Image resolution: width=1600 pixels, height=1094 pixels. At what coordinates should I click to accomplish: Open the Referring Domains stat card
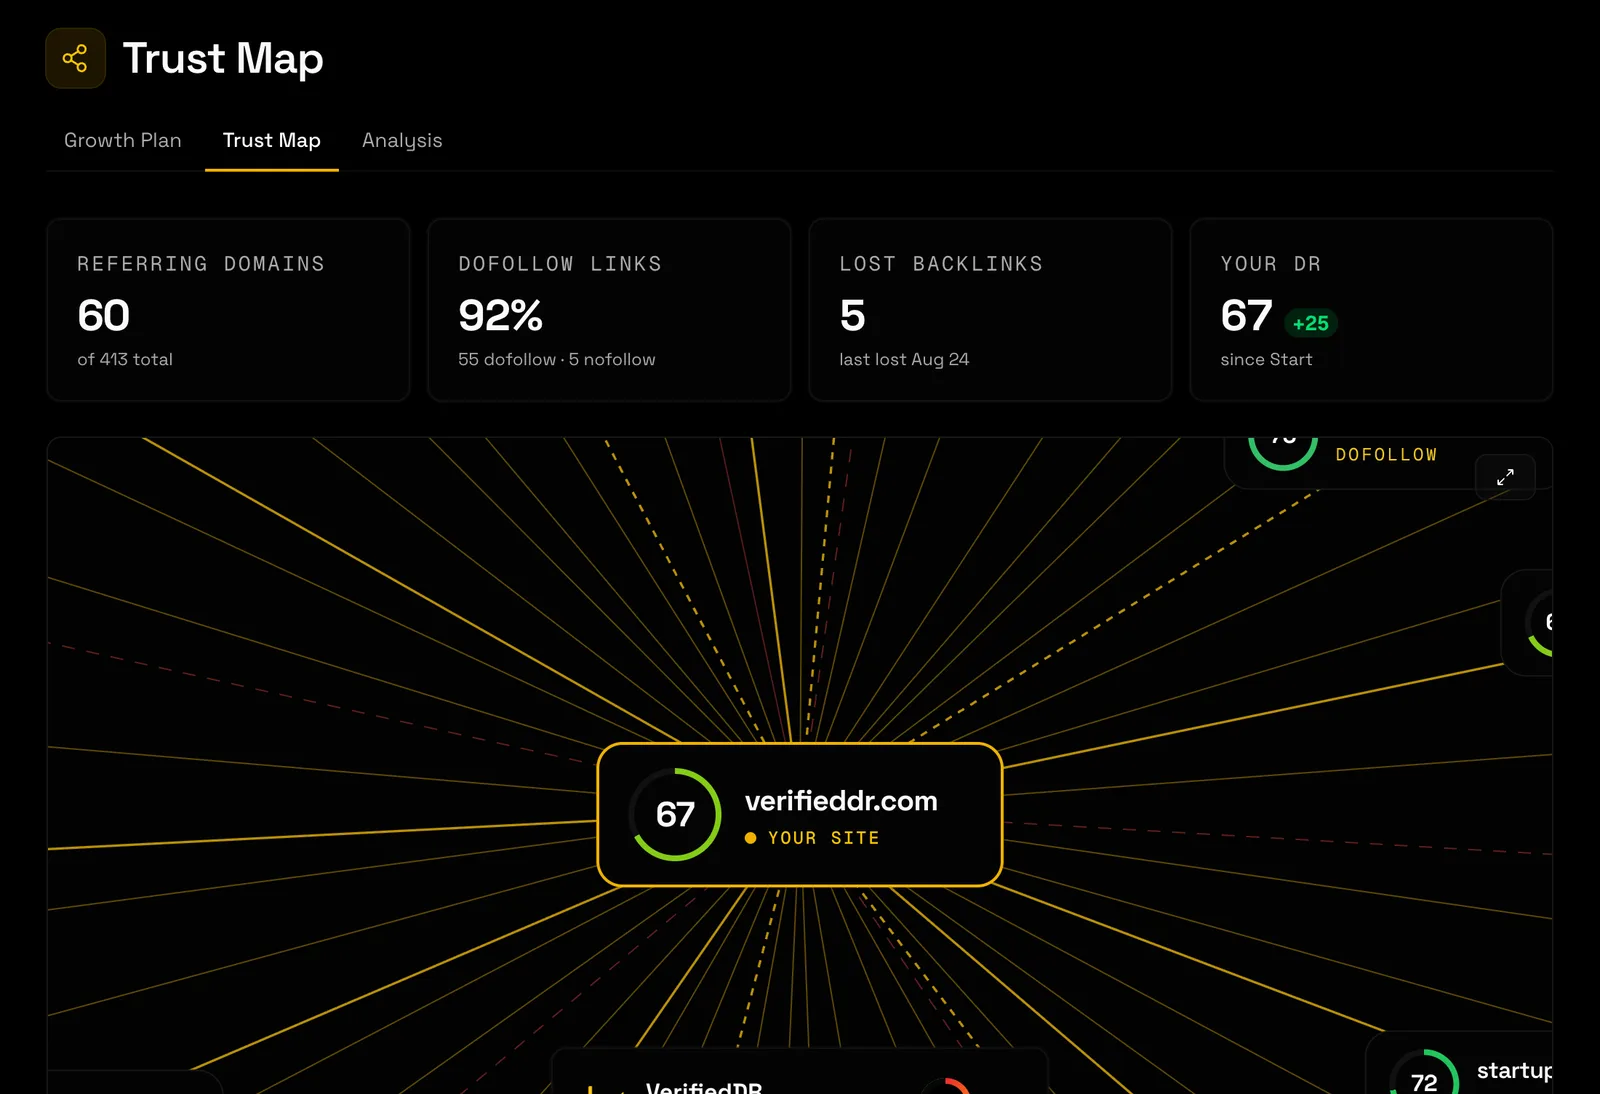228,310
